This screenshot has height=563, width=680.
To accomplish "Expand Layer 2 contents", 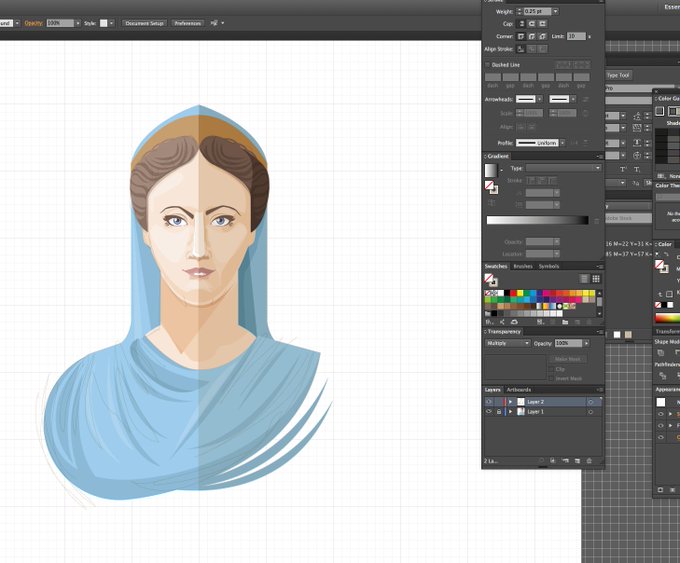I will [x=510, y=402].
